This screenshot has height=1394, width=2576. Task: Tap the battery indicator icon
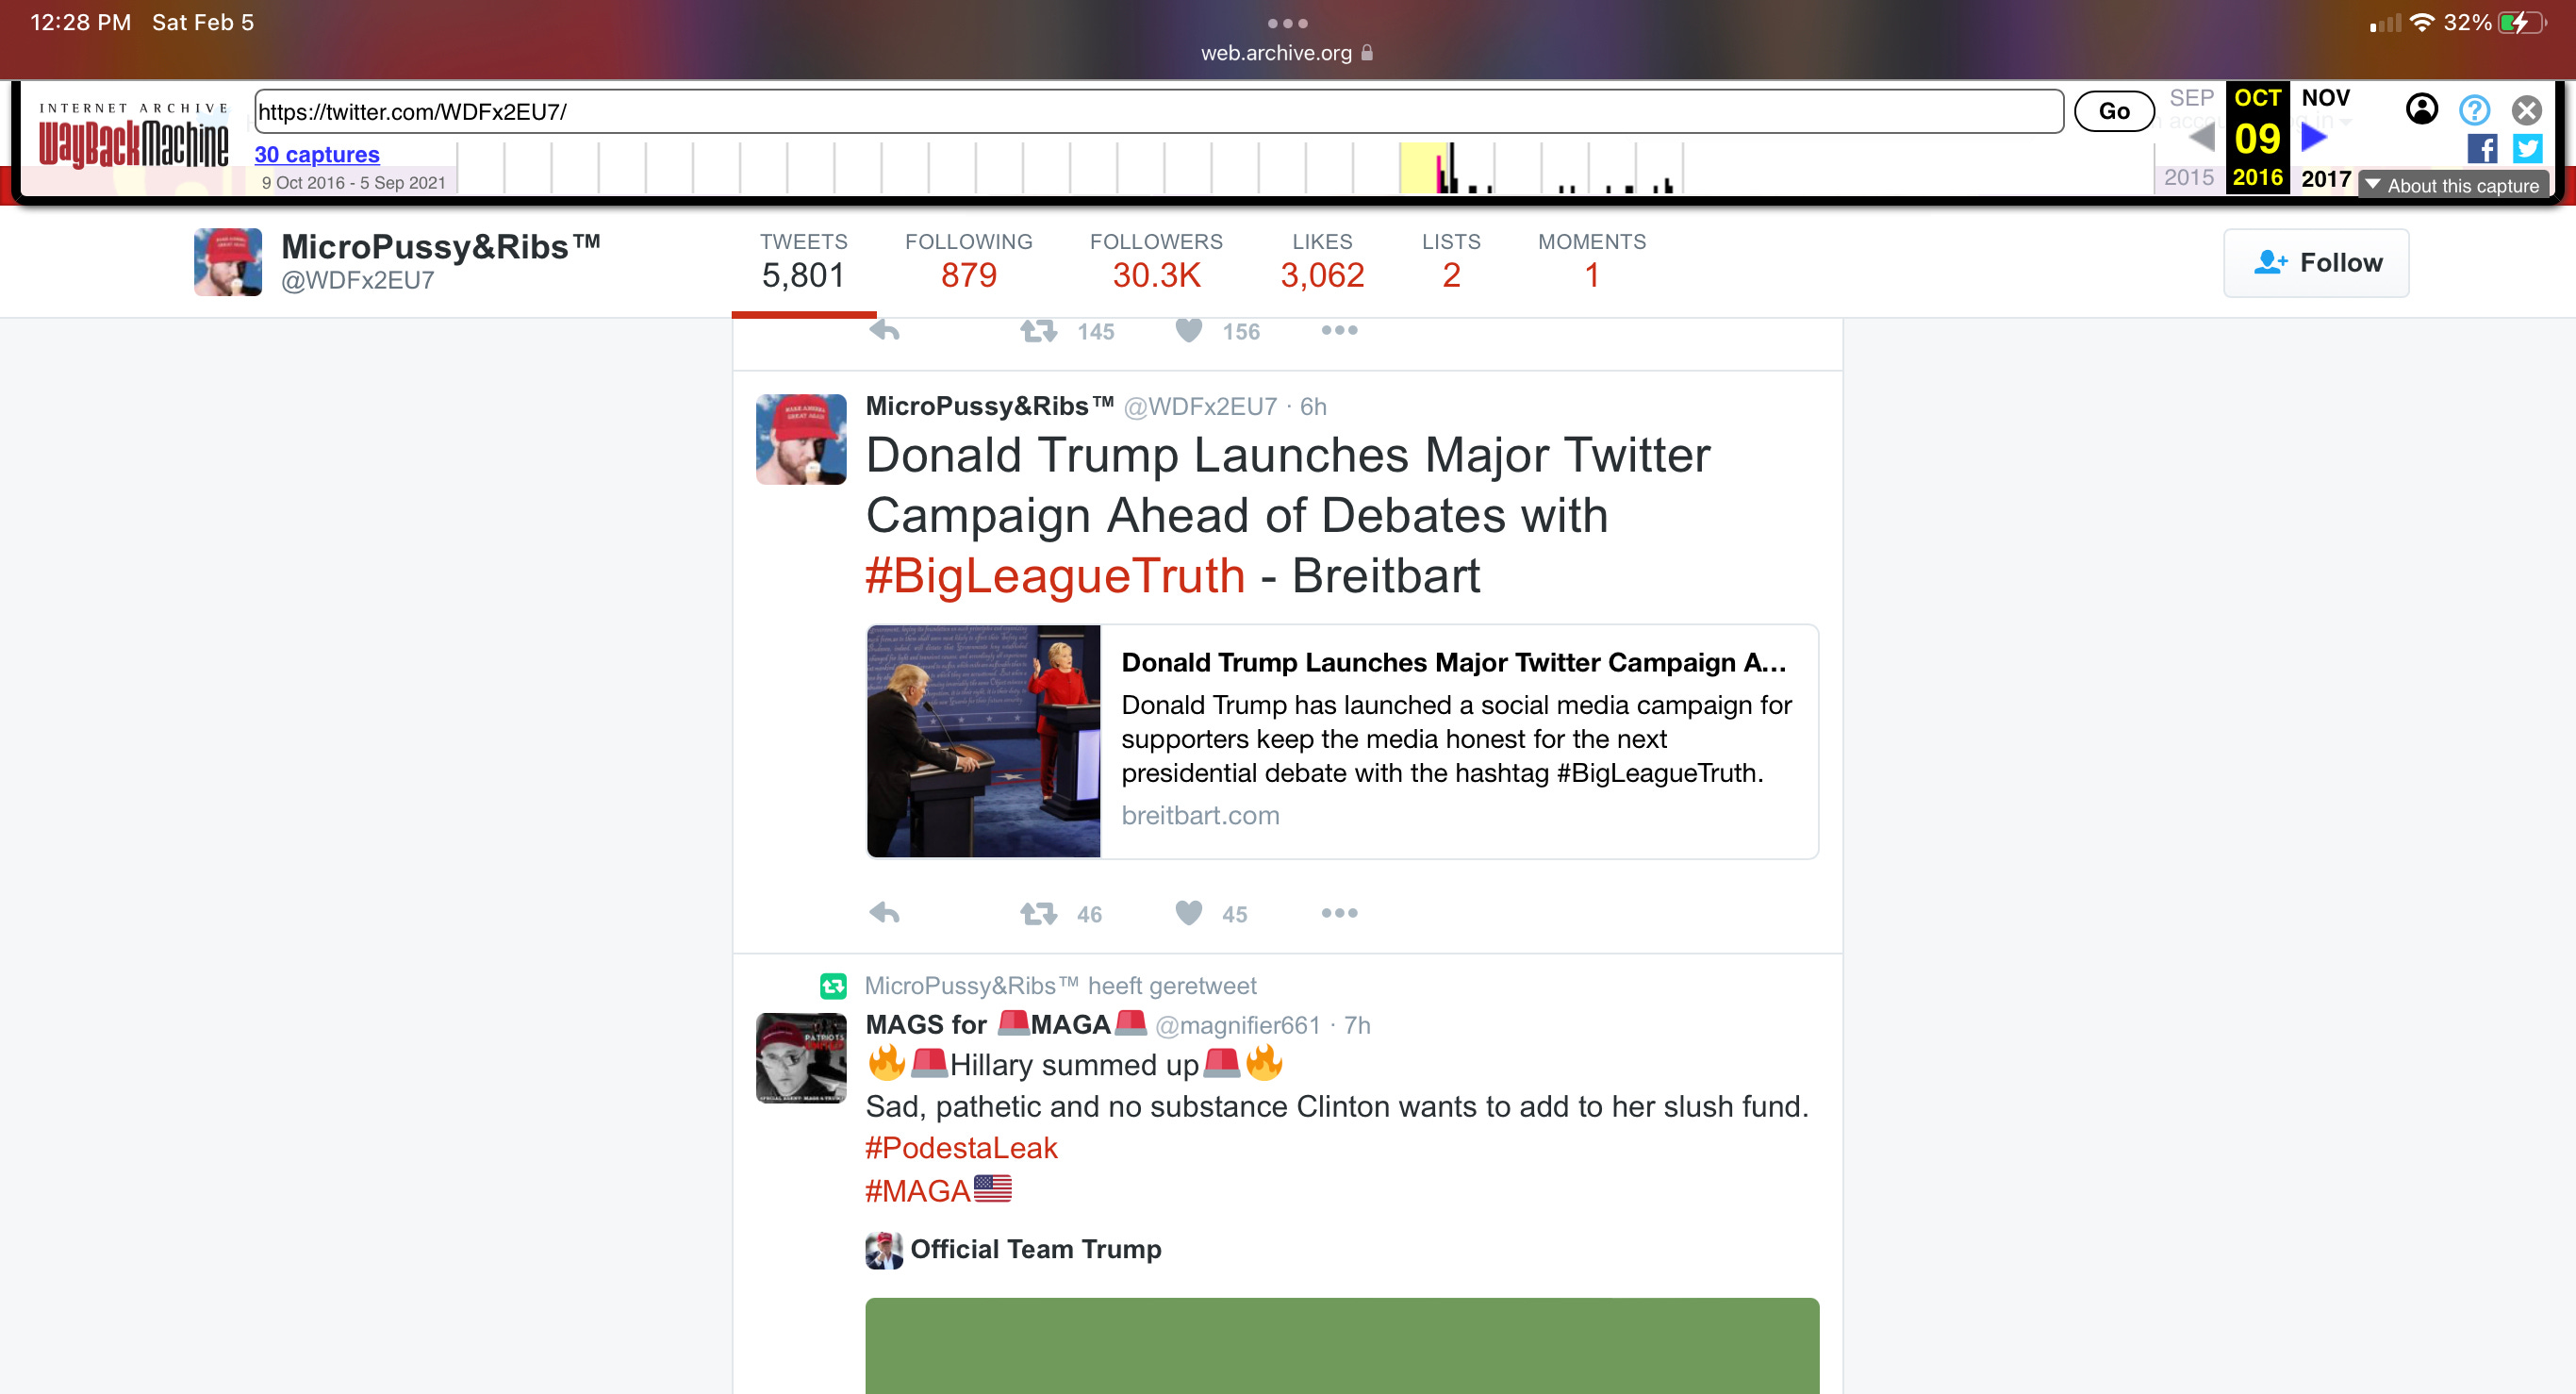(x=2522, y=22)
